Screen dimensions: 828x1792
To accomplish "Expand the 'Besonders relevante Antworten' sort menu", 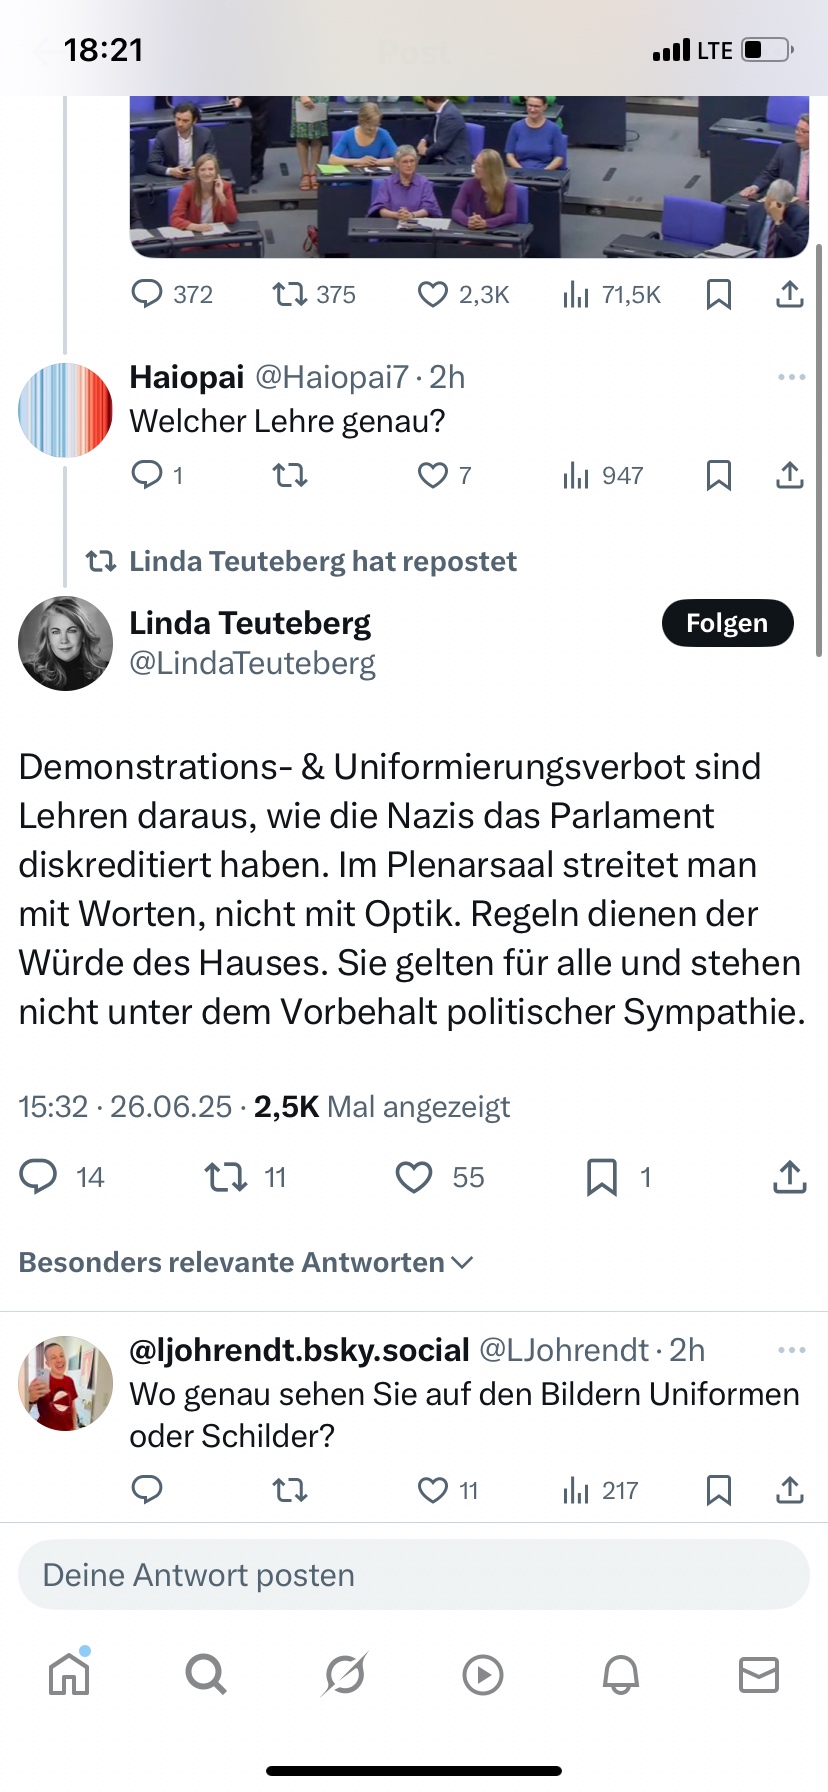I will coord(246,1262).
